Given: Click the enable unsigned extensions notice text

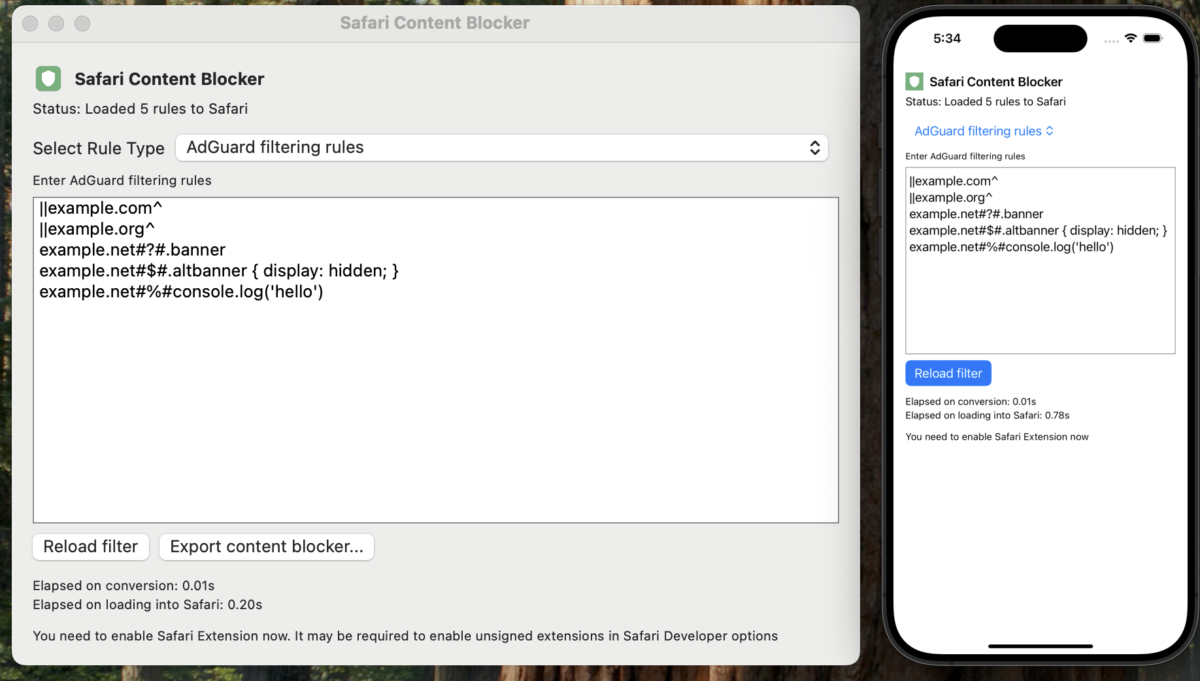Looking at the screenshot, I should point(405,636).
